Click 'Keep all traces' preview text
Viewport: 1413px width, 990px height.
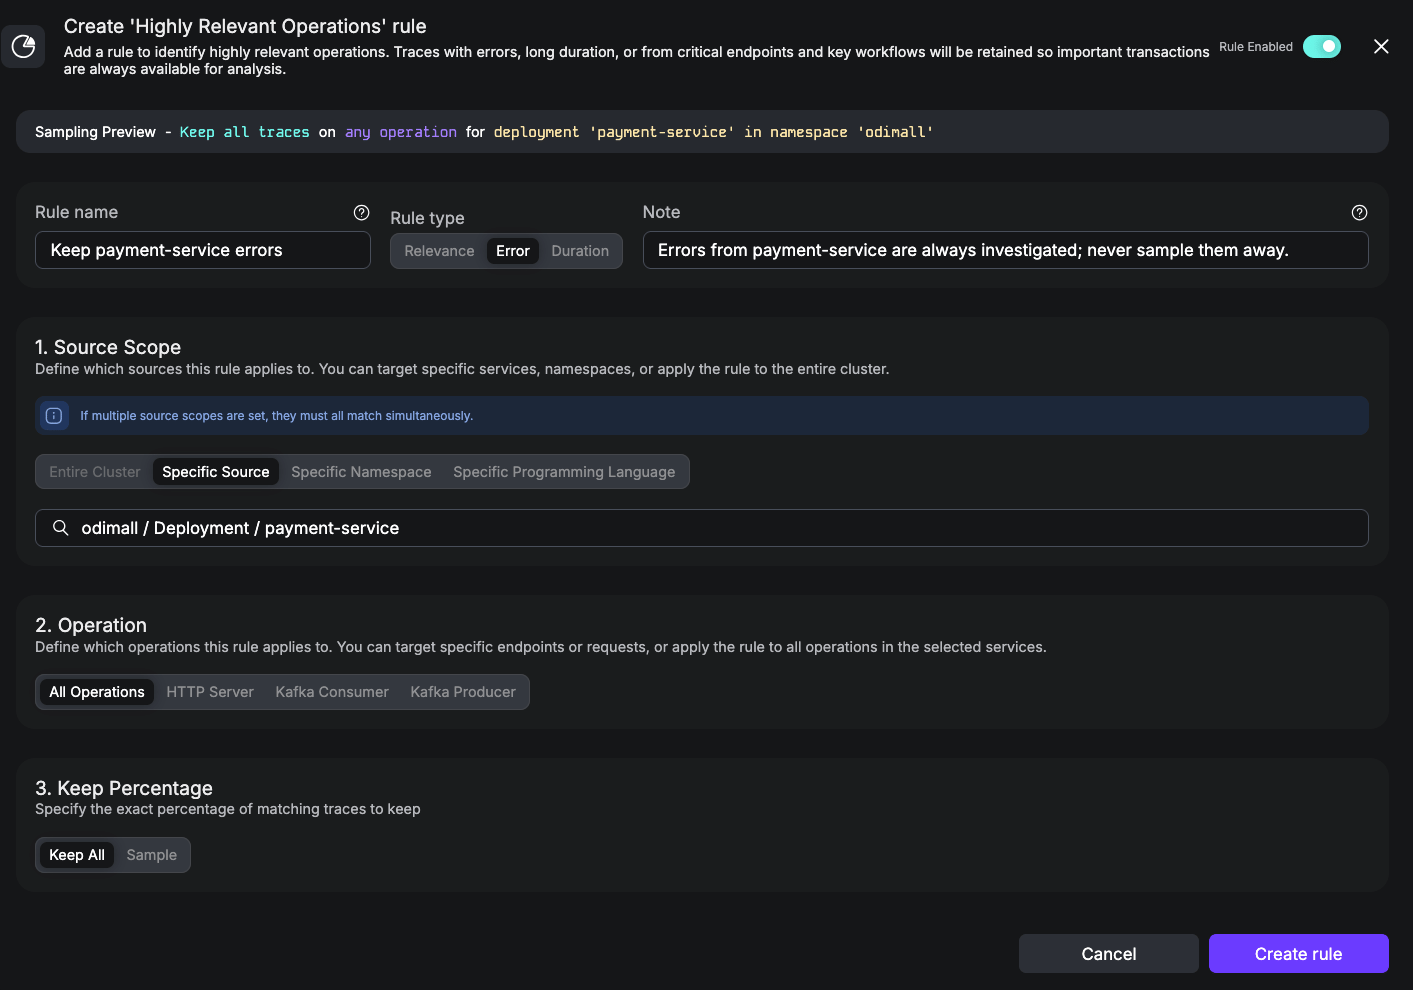point(245,132)
